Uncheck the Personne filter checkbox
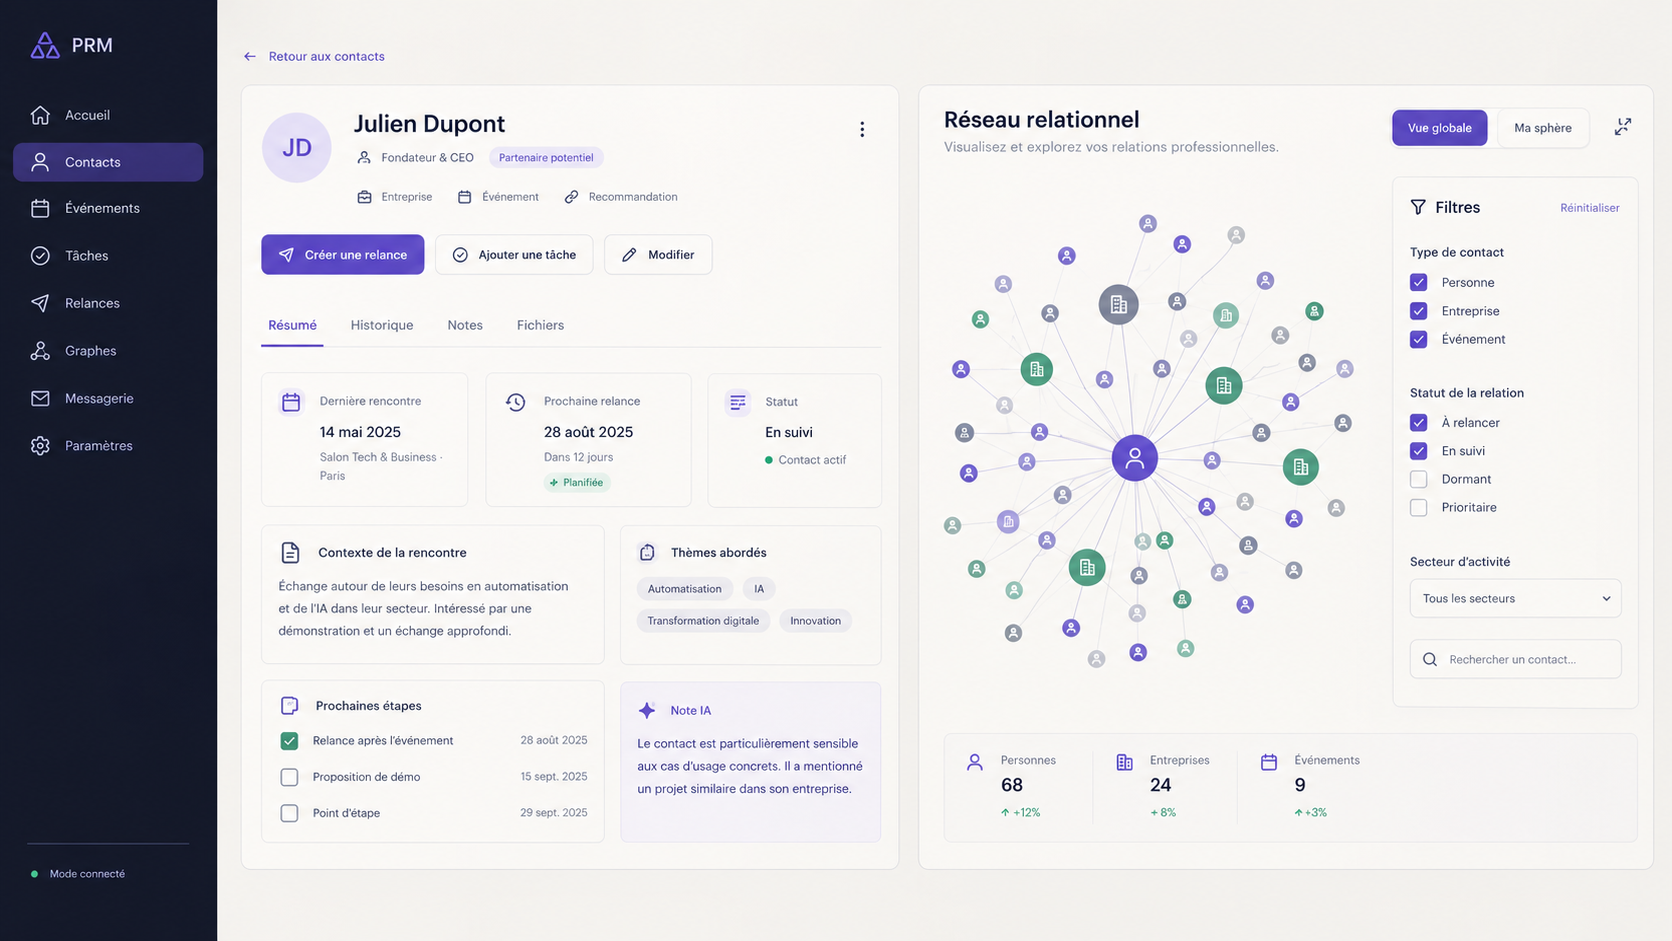 1418,282
